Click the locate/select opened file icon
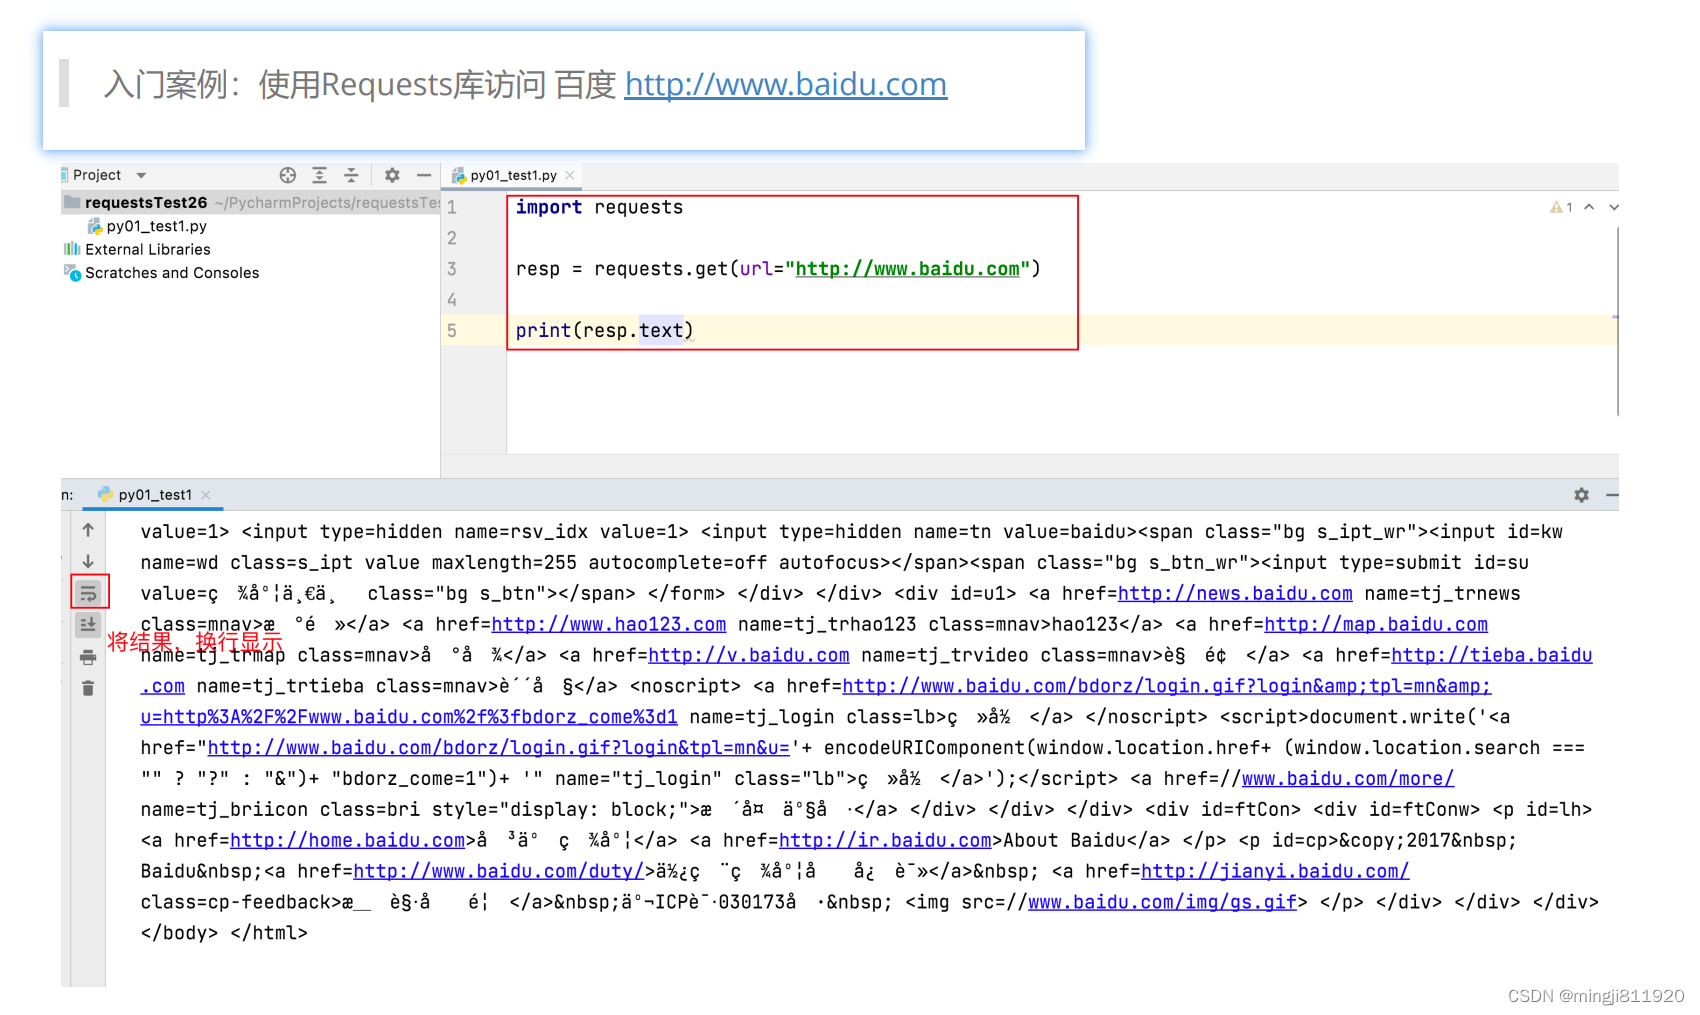The width and height of the screenshot is (1700, 1015). [288, 175]
